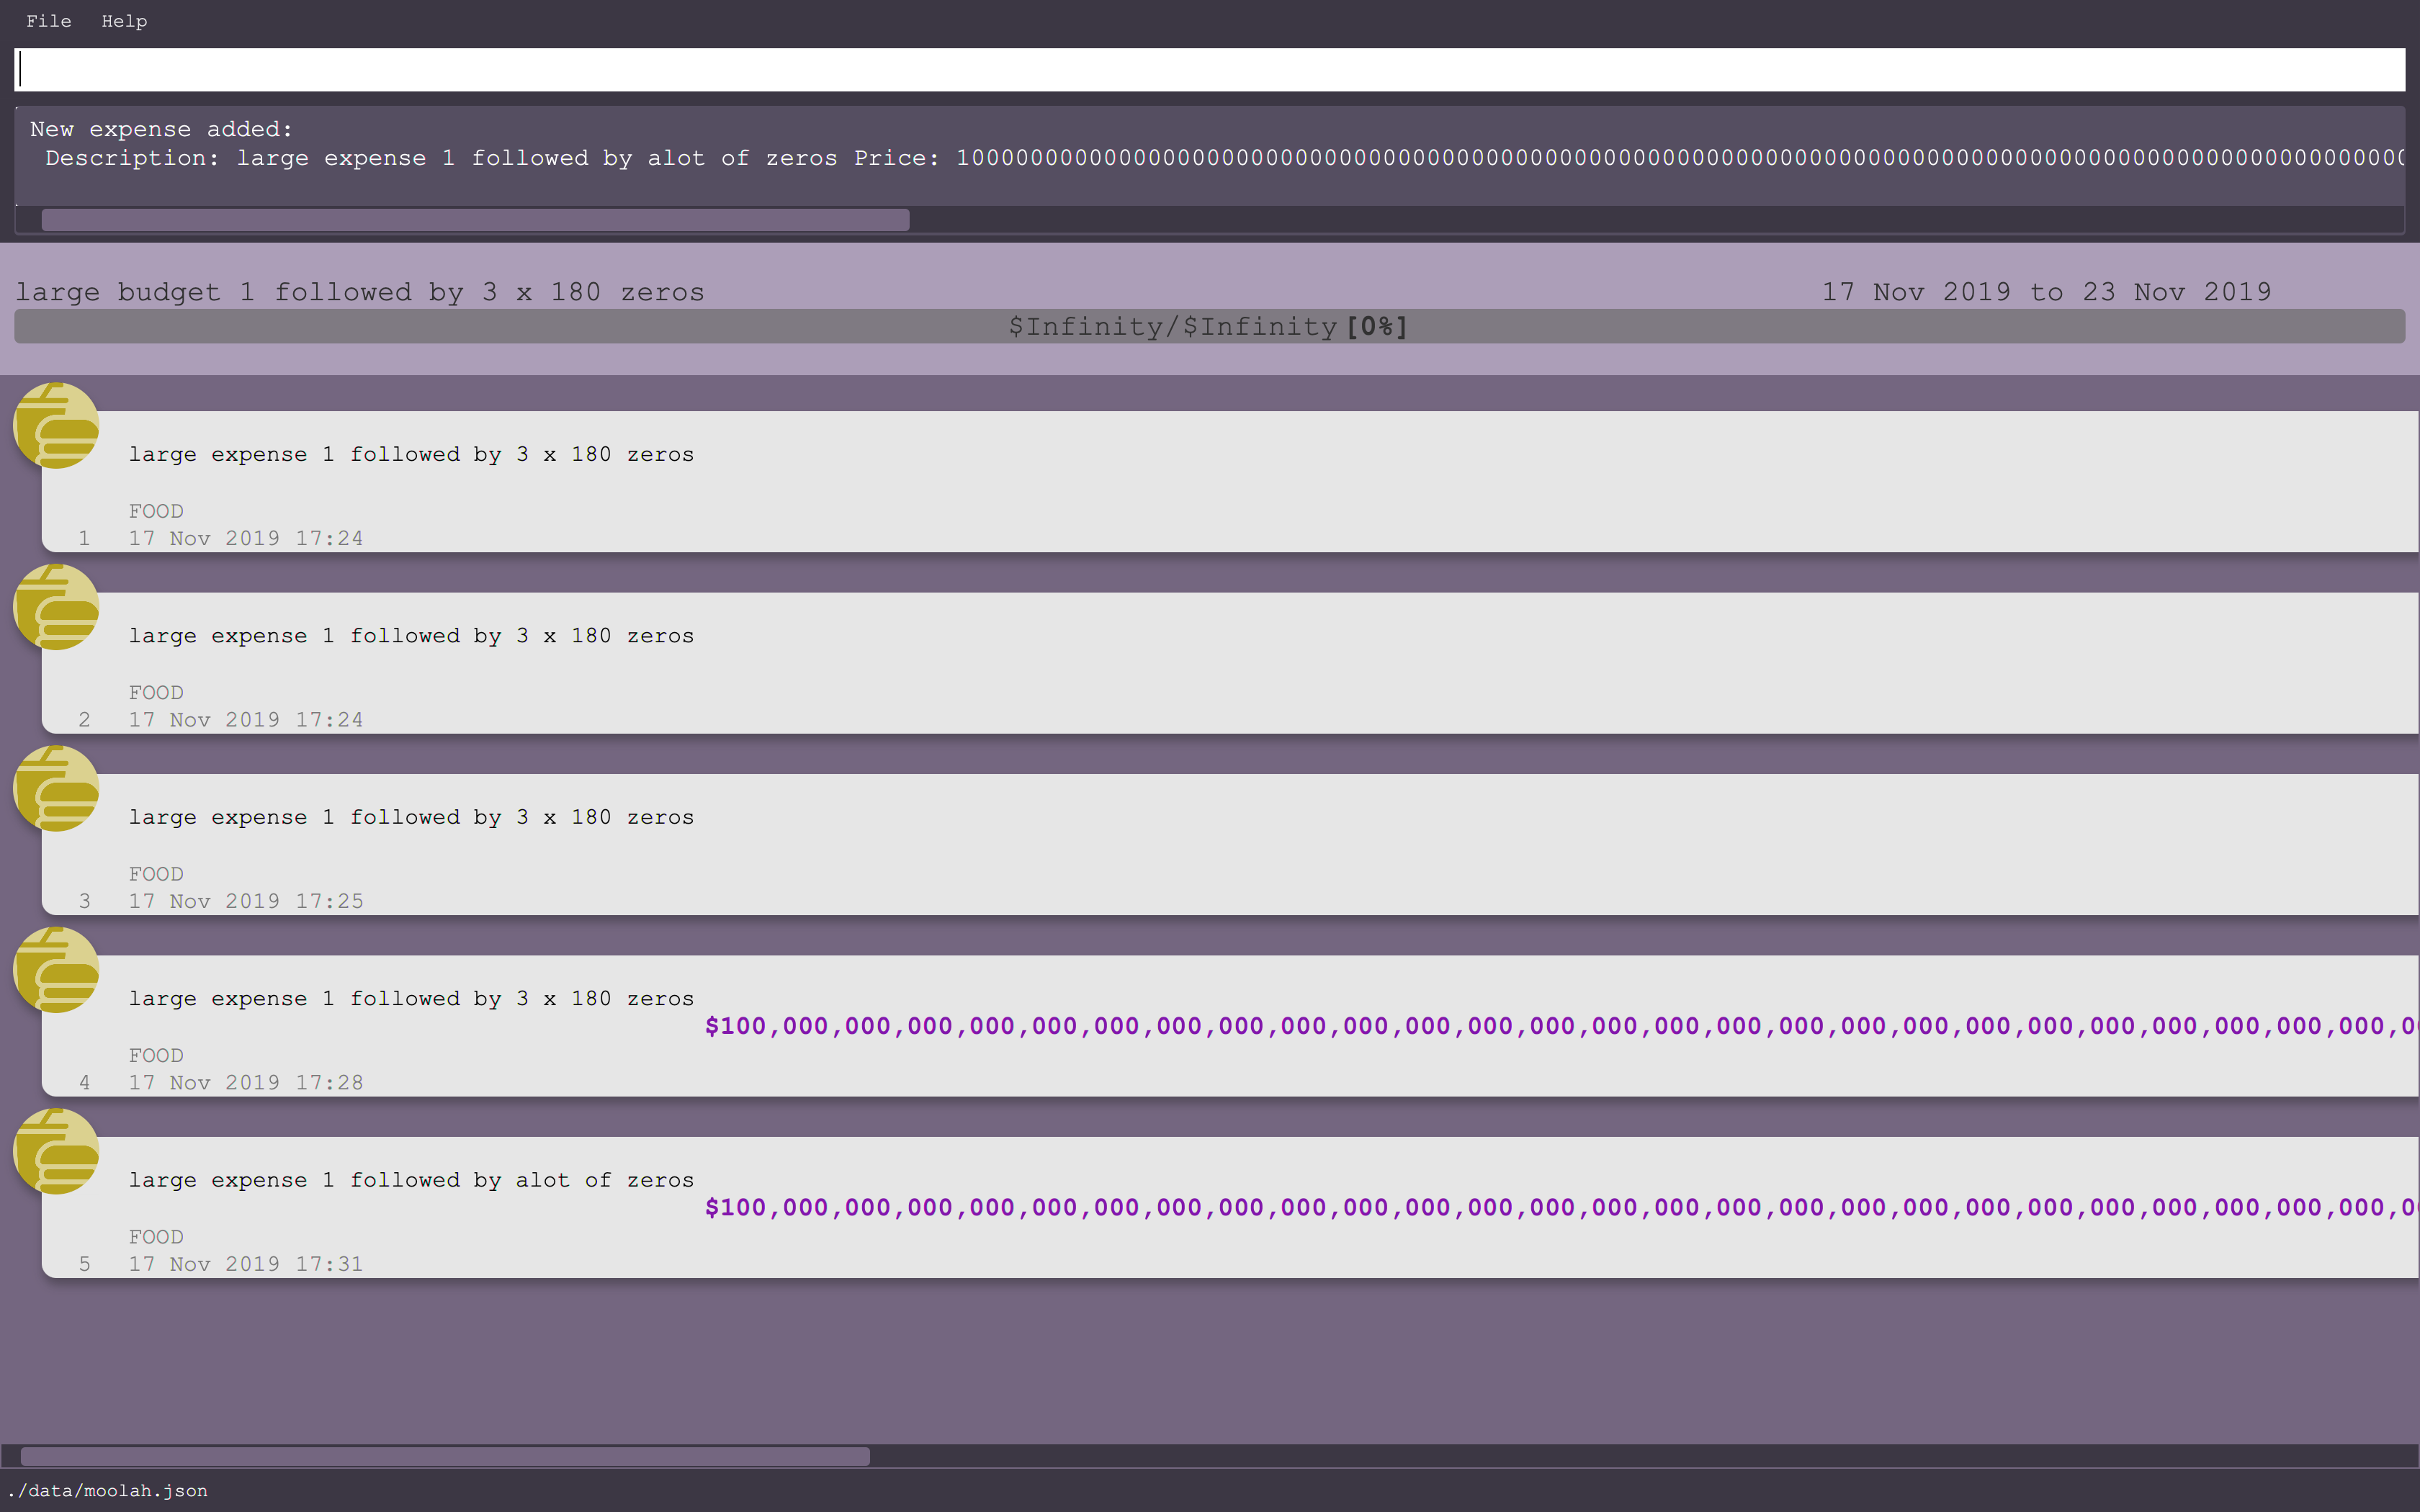Click the large budget title text
Viewport: 2420px width, 1512px height.
360,292
